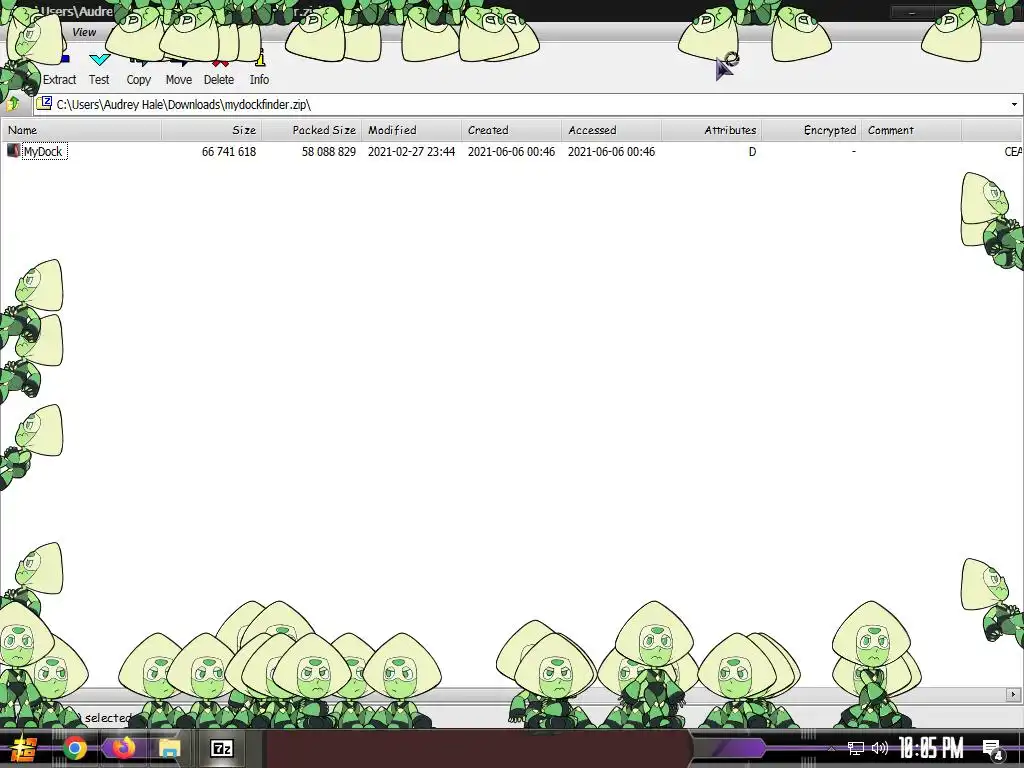Viewport: 1024px width, 768px height.
Task: Select the MyDock folder name
Action: pos(44,152)
